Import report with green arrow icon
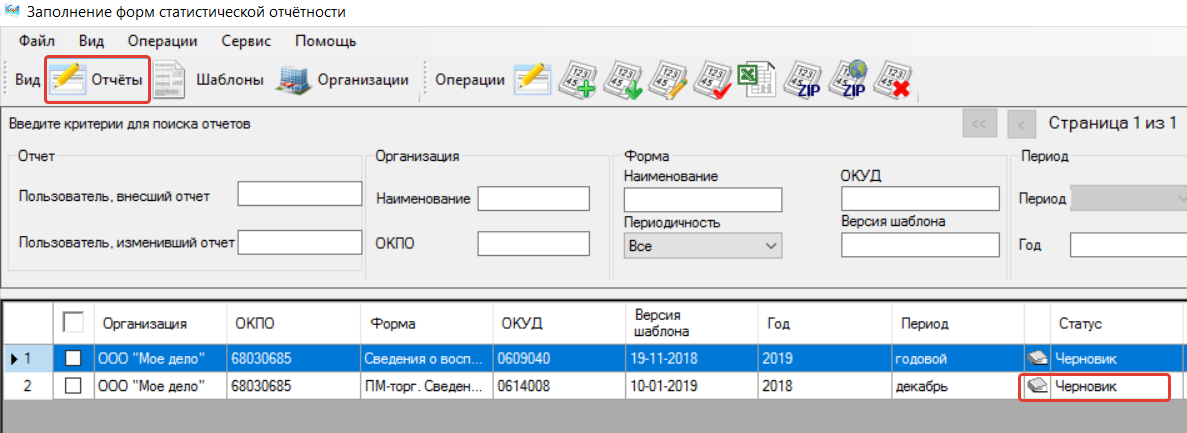The image size is (1187, 433). tap(625, 79)
